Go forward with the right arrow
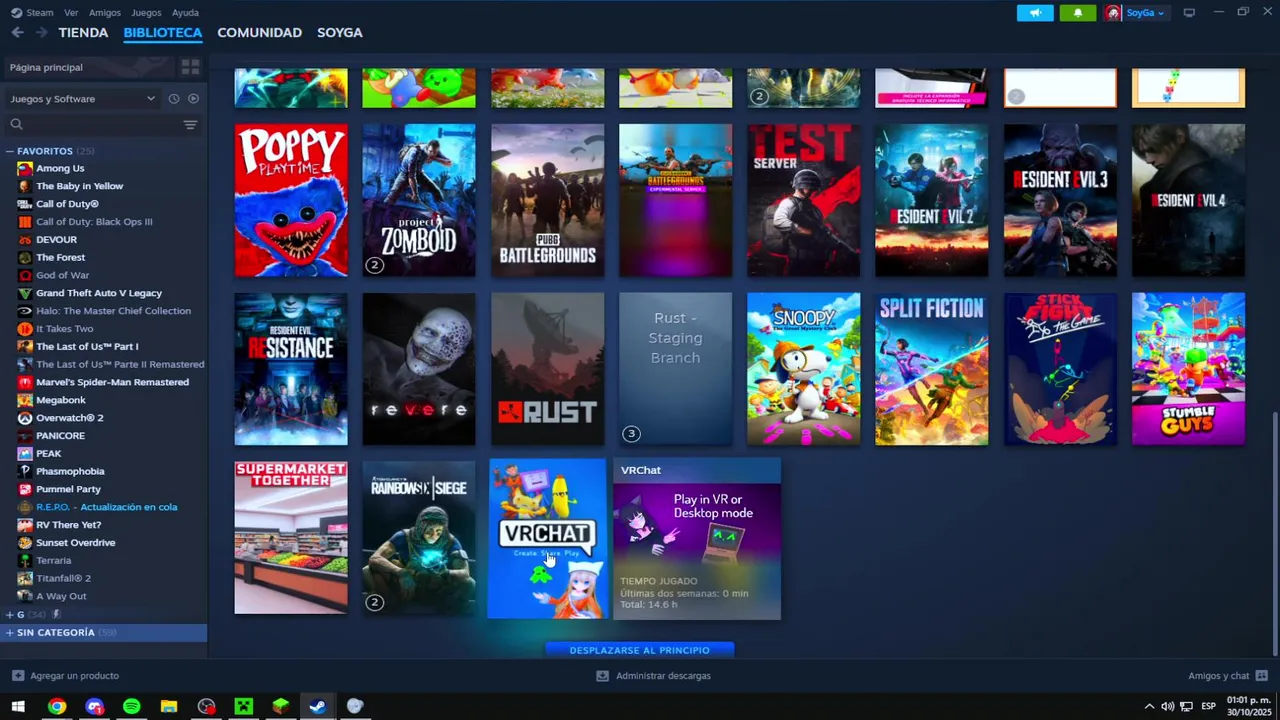Image resolution: width=1280 pixels, height=720 pixels. point(41,32)
